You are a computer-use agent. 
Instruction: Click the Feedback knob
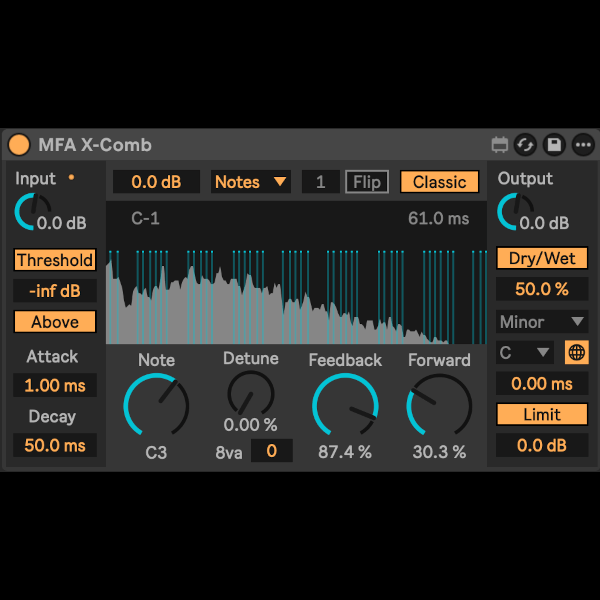point(345,407)
